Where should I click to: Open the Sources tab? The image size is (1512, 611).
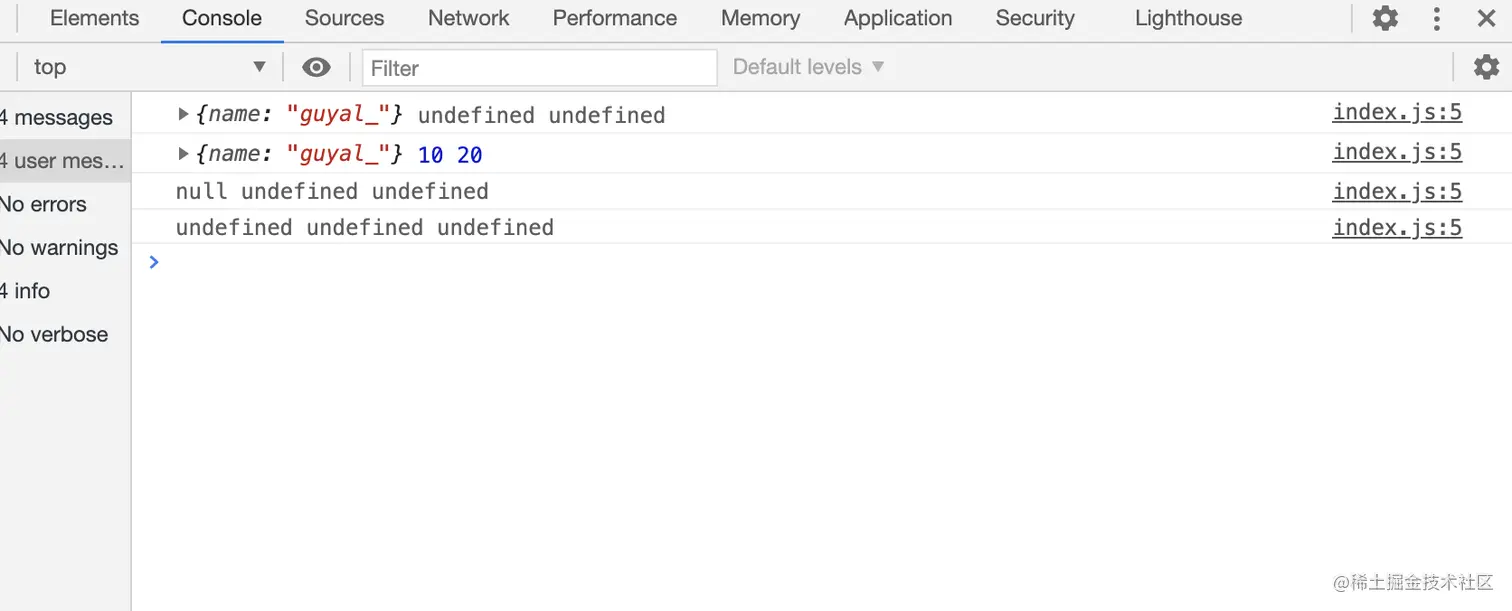(x=344, y=18)
